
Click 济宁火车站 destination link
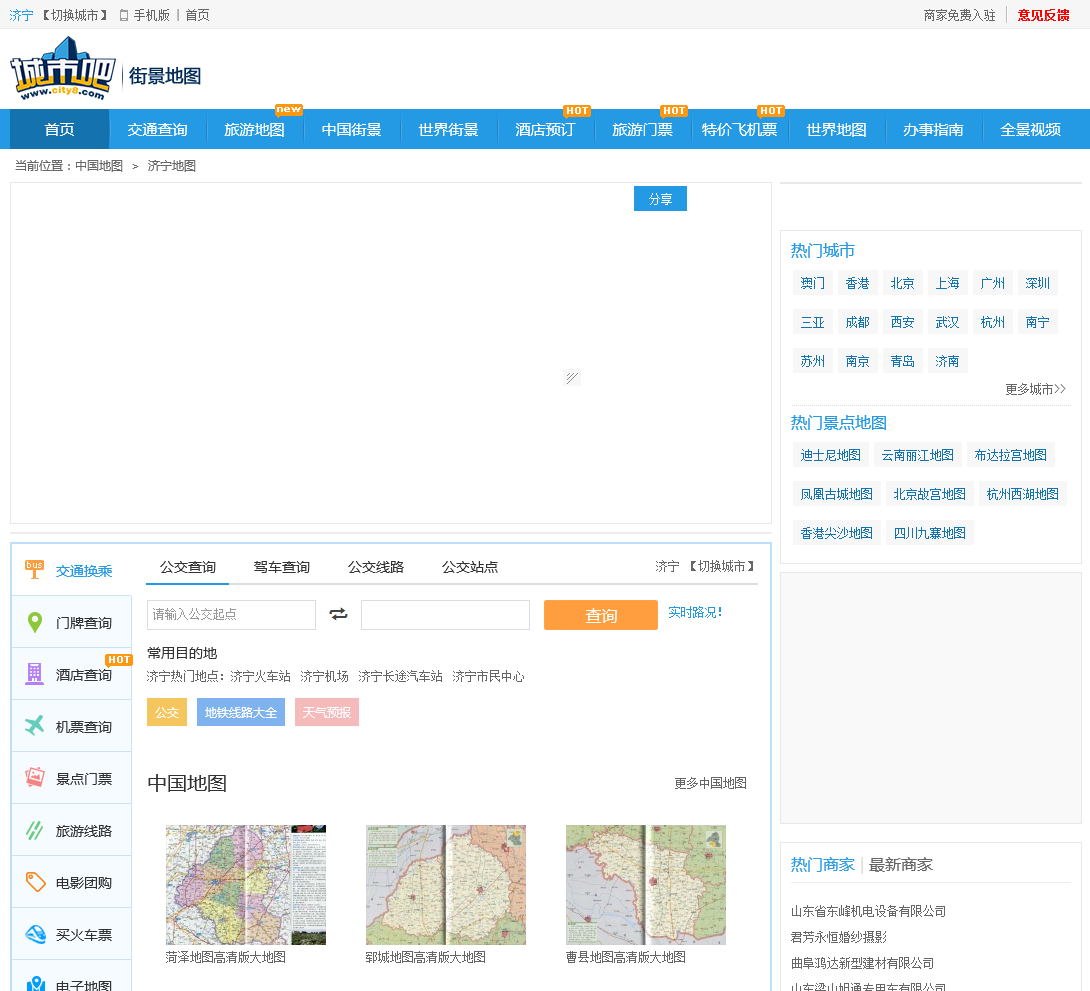[260, 676]
